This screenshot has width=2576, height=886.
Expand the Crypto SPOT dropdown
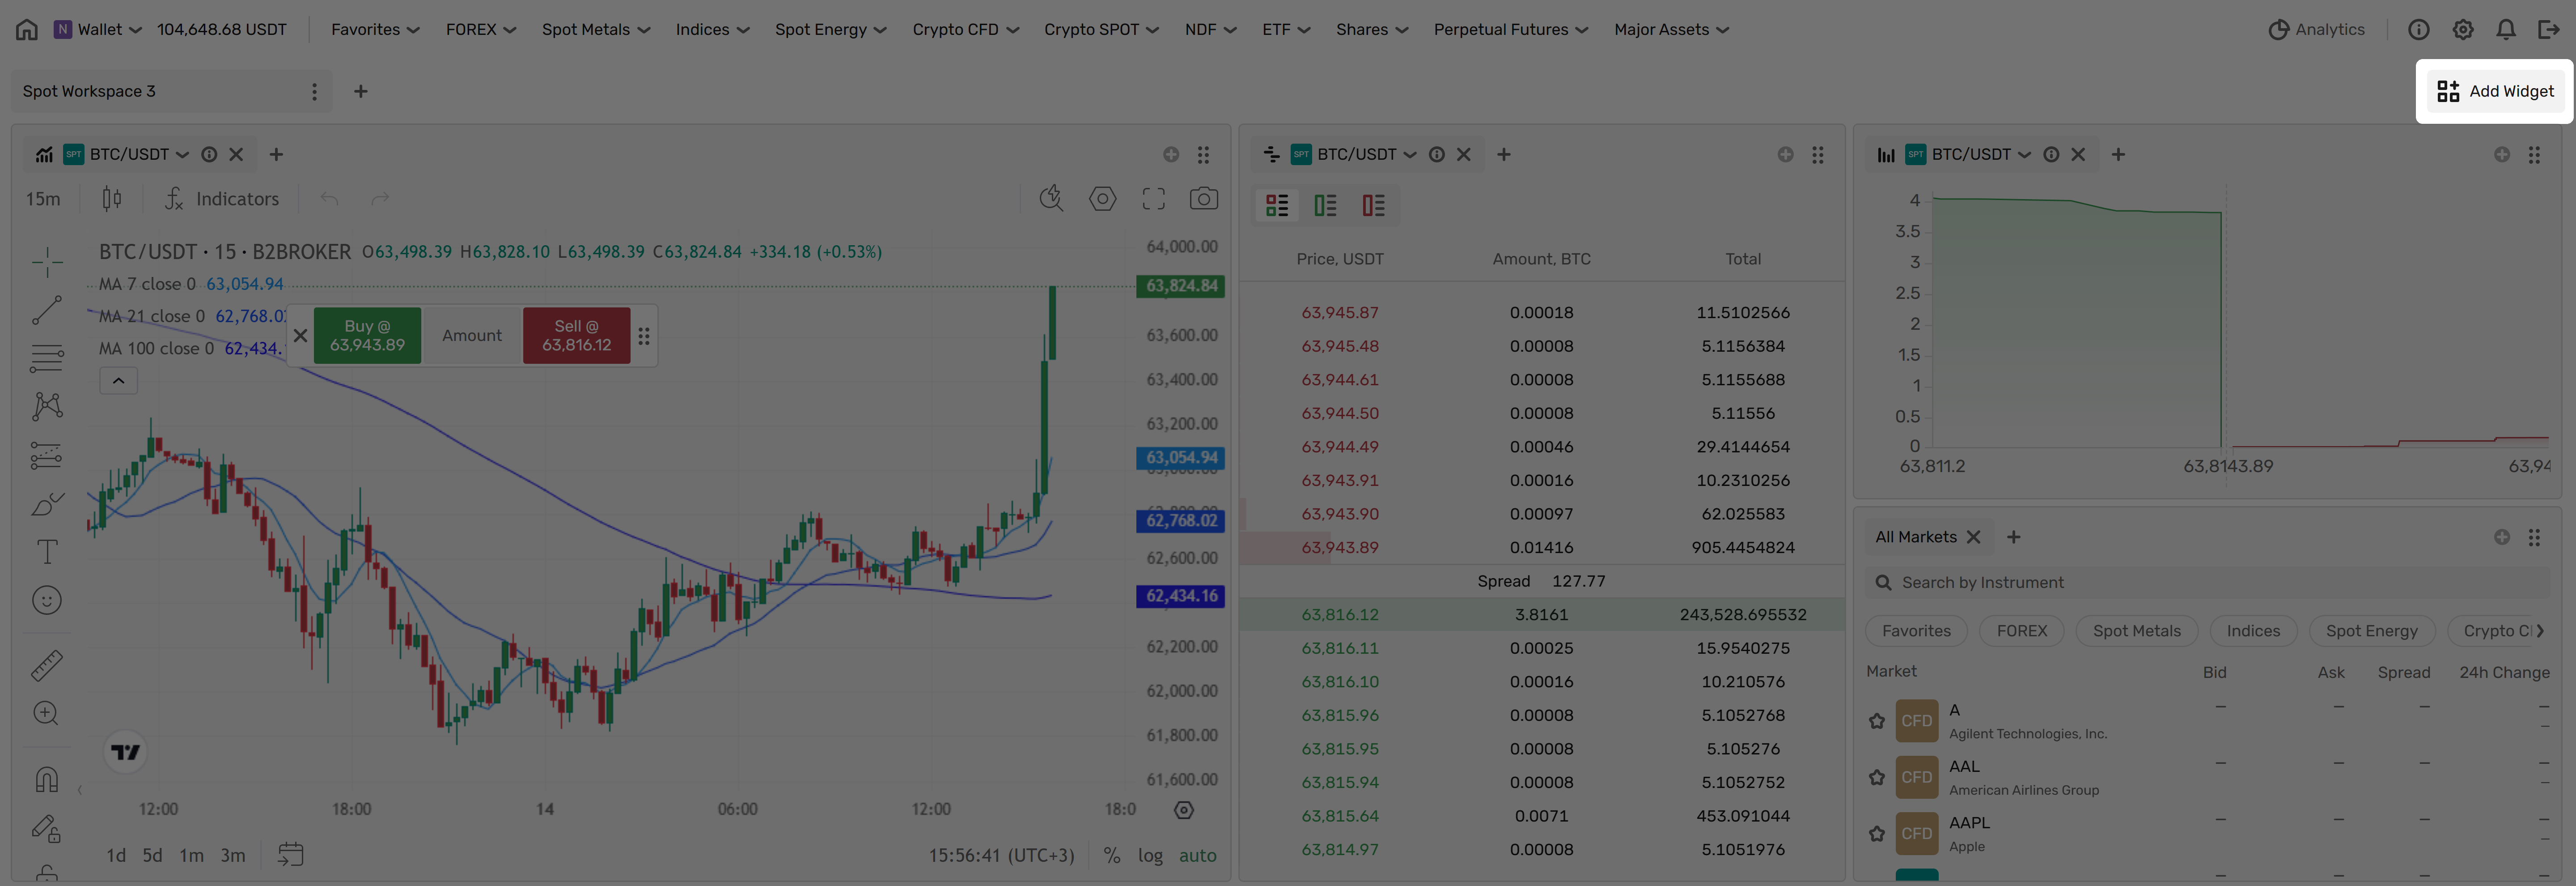pyautogui.click(x=1101, y=29)
